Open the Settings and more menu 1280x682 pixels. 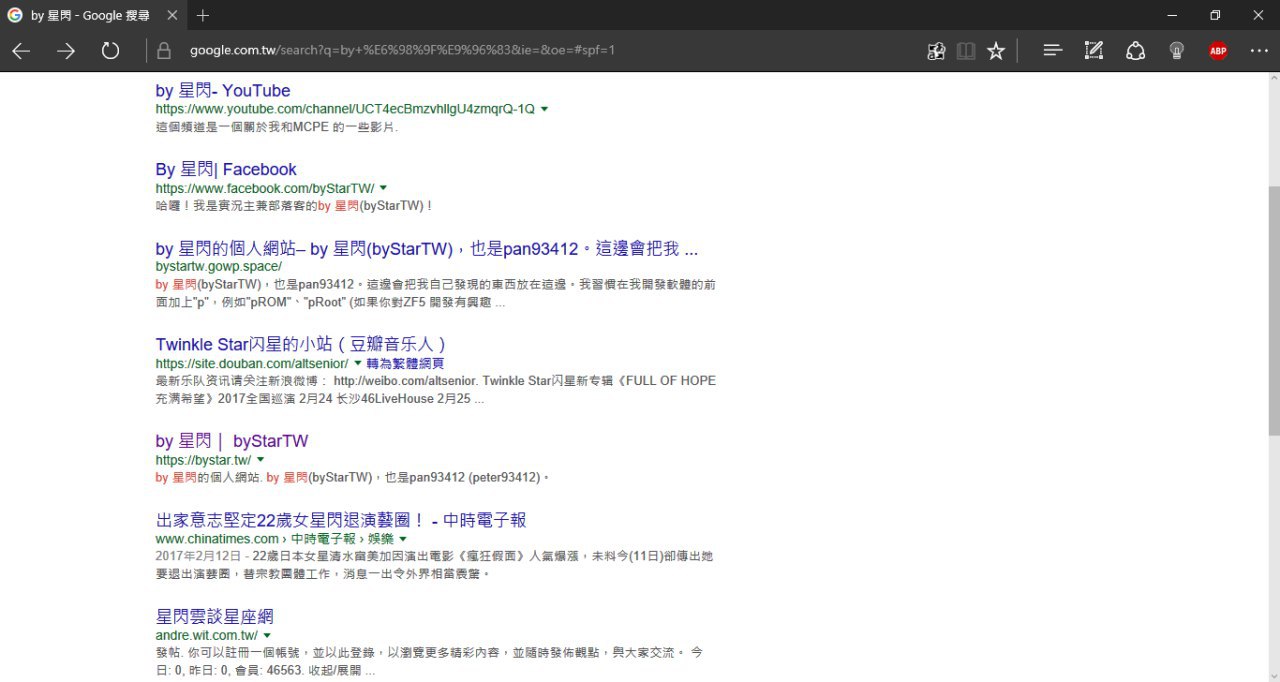pyautogui.click(x=1259, y=51)
